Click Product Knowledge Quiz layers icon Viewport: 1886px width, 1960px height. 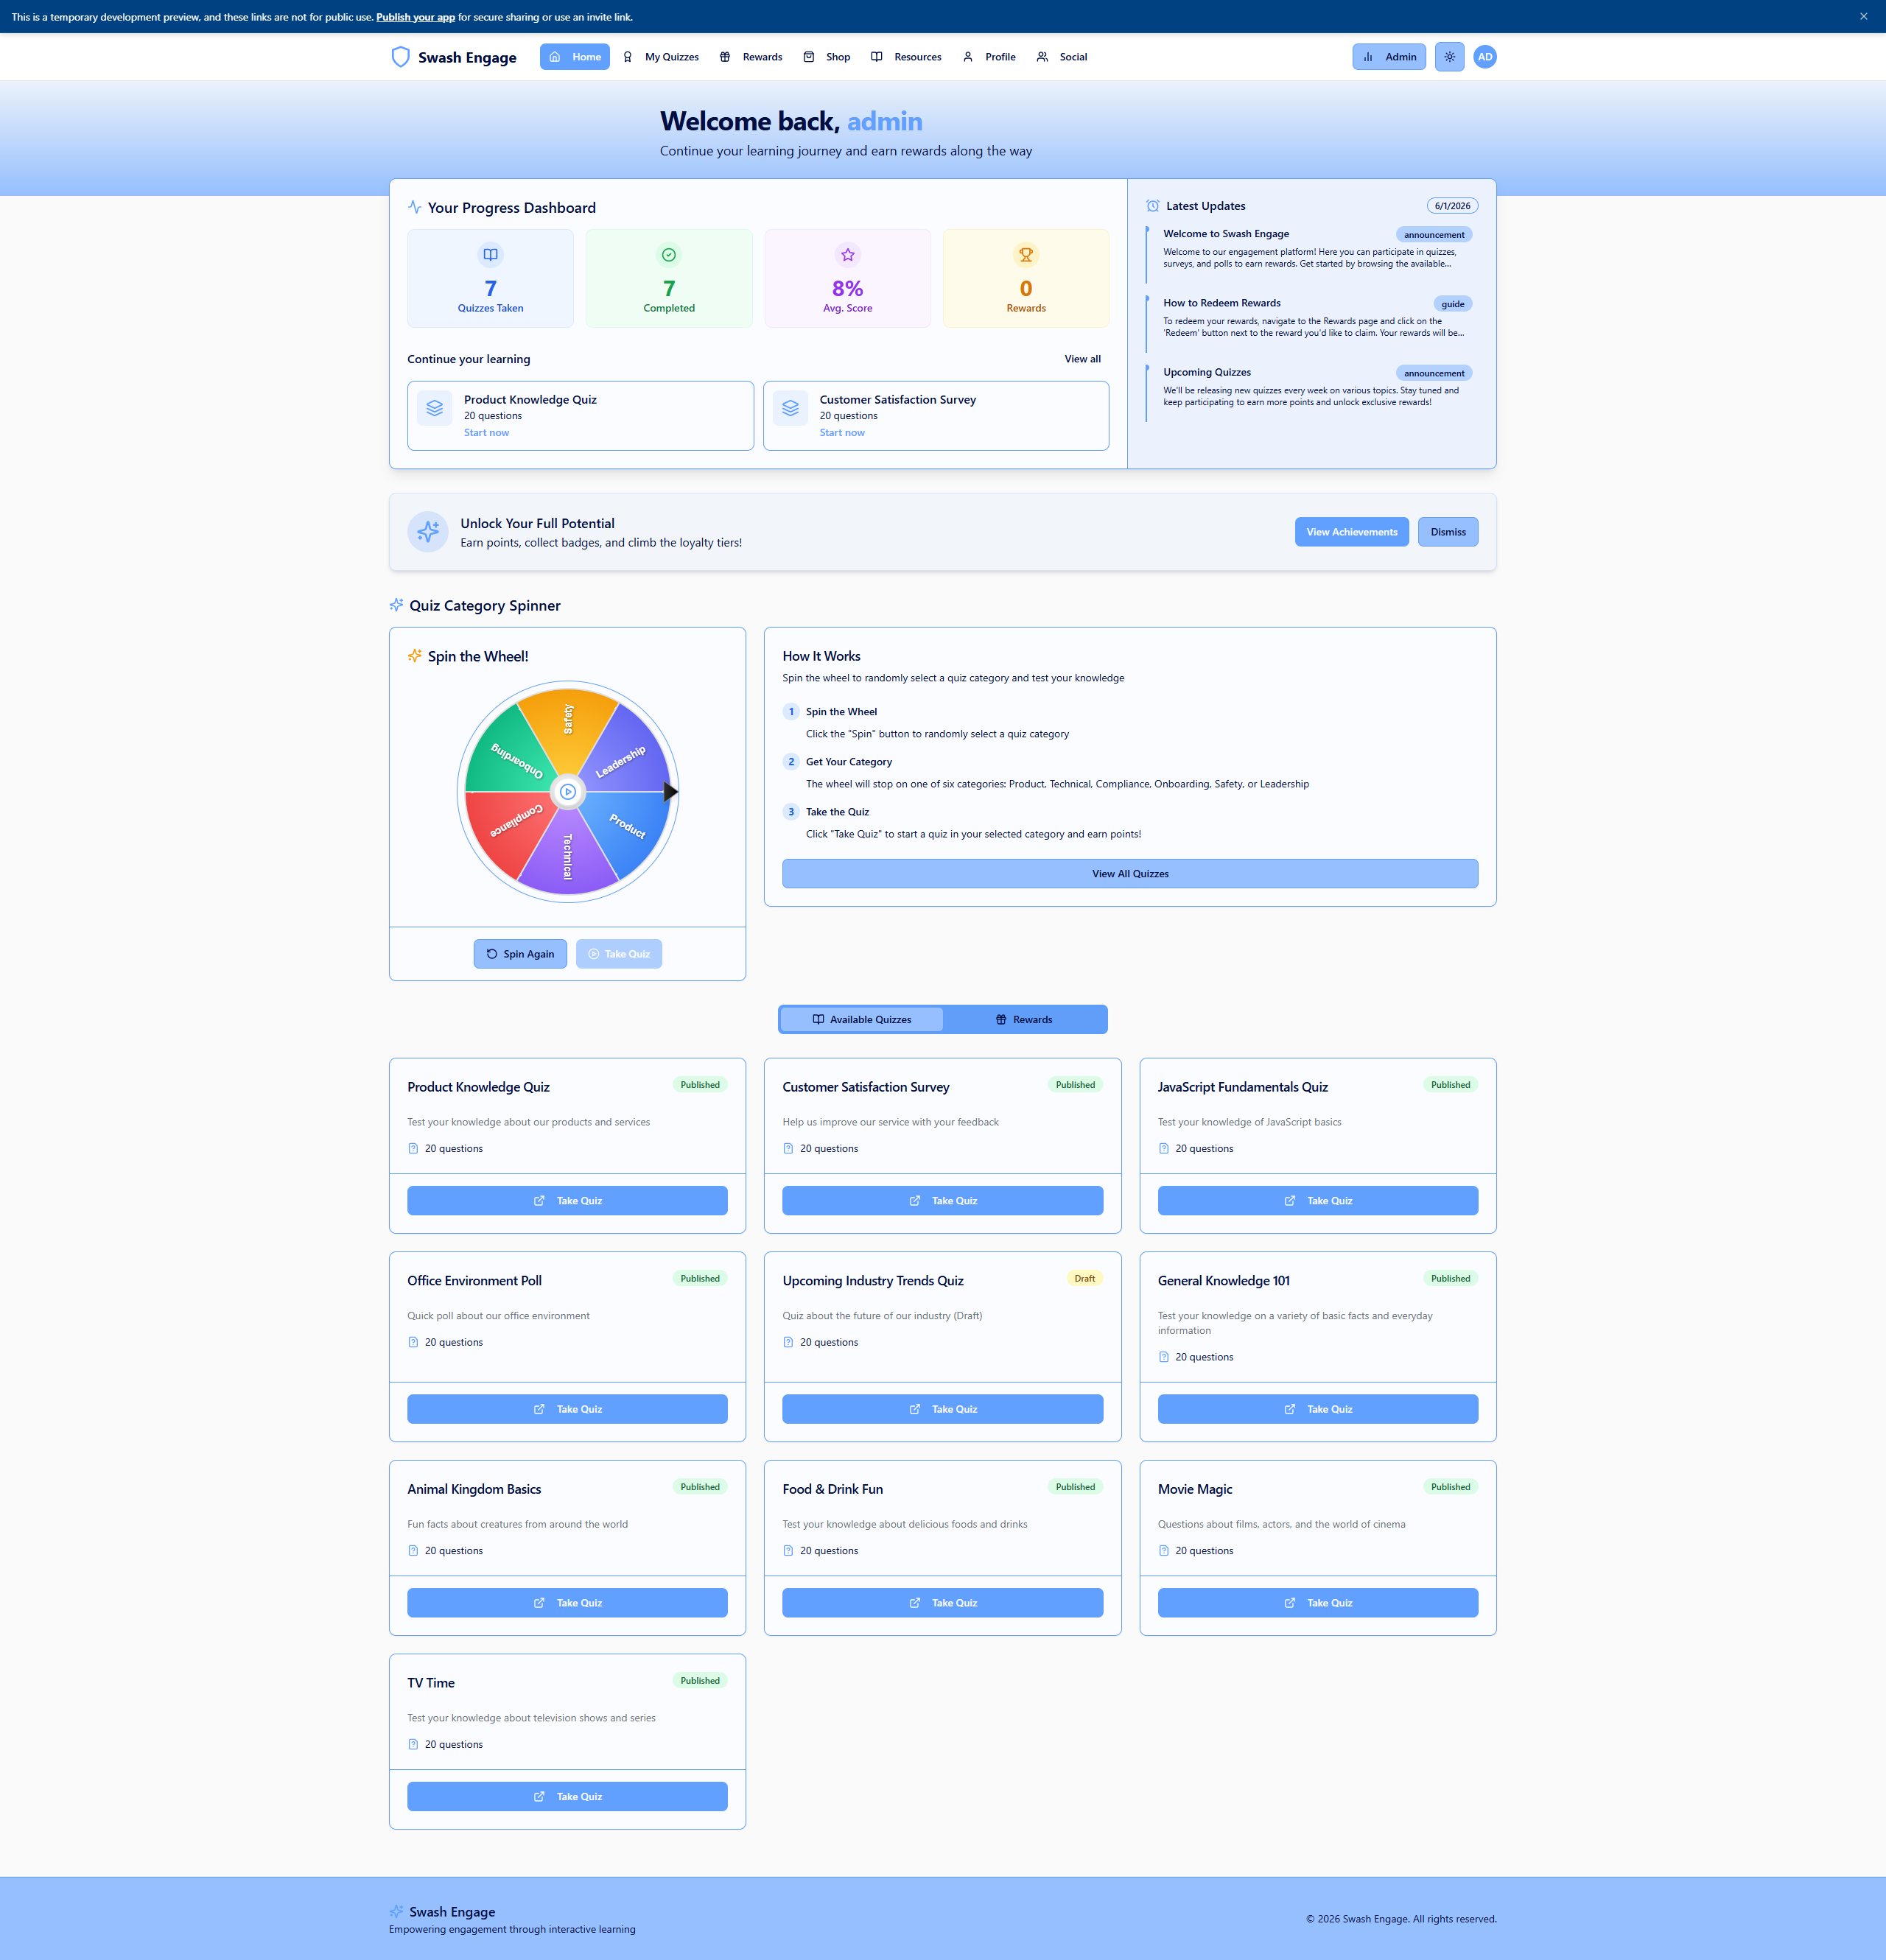coord(434,408)
